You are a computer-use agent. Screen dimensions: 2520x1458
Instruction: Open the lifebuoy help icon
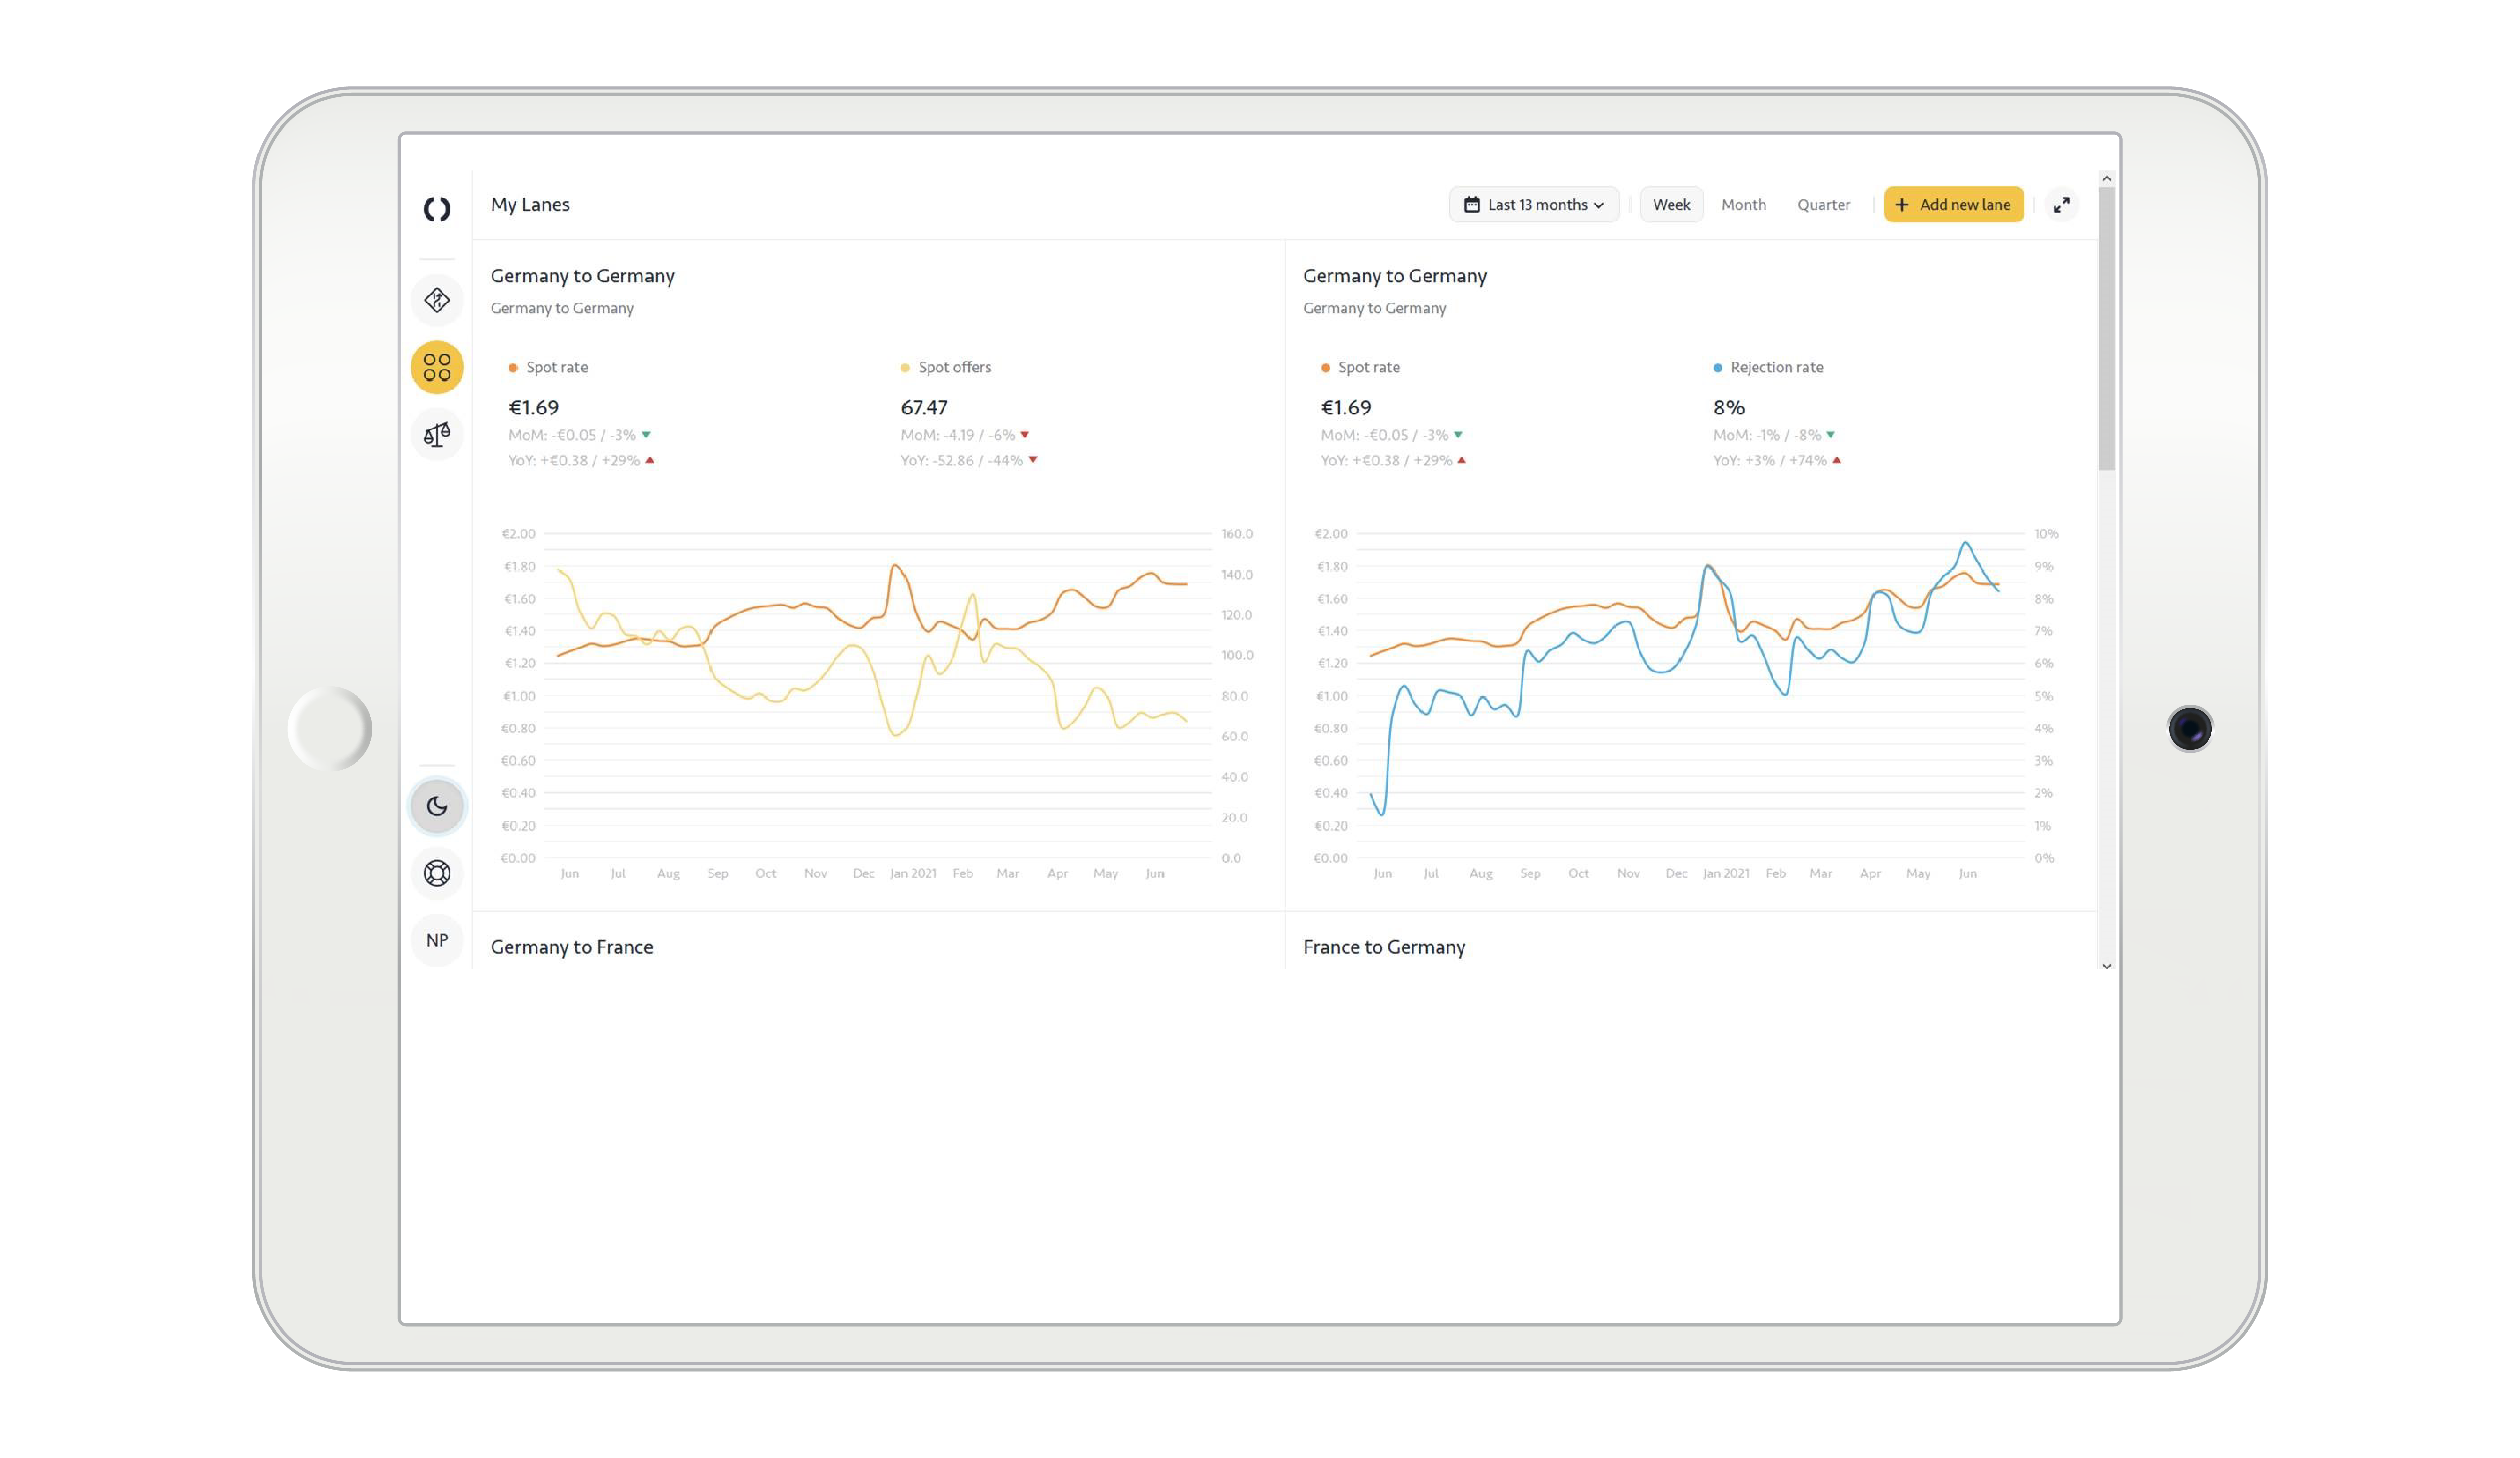(x=437, y=873)
